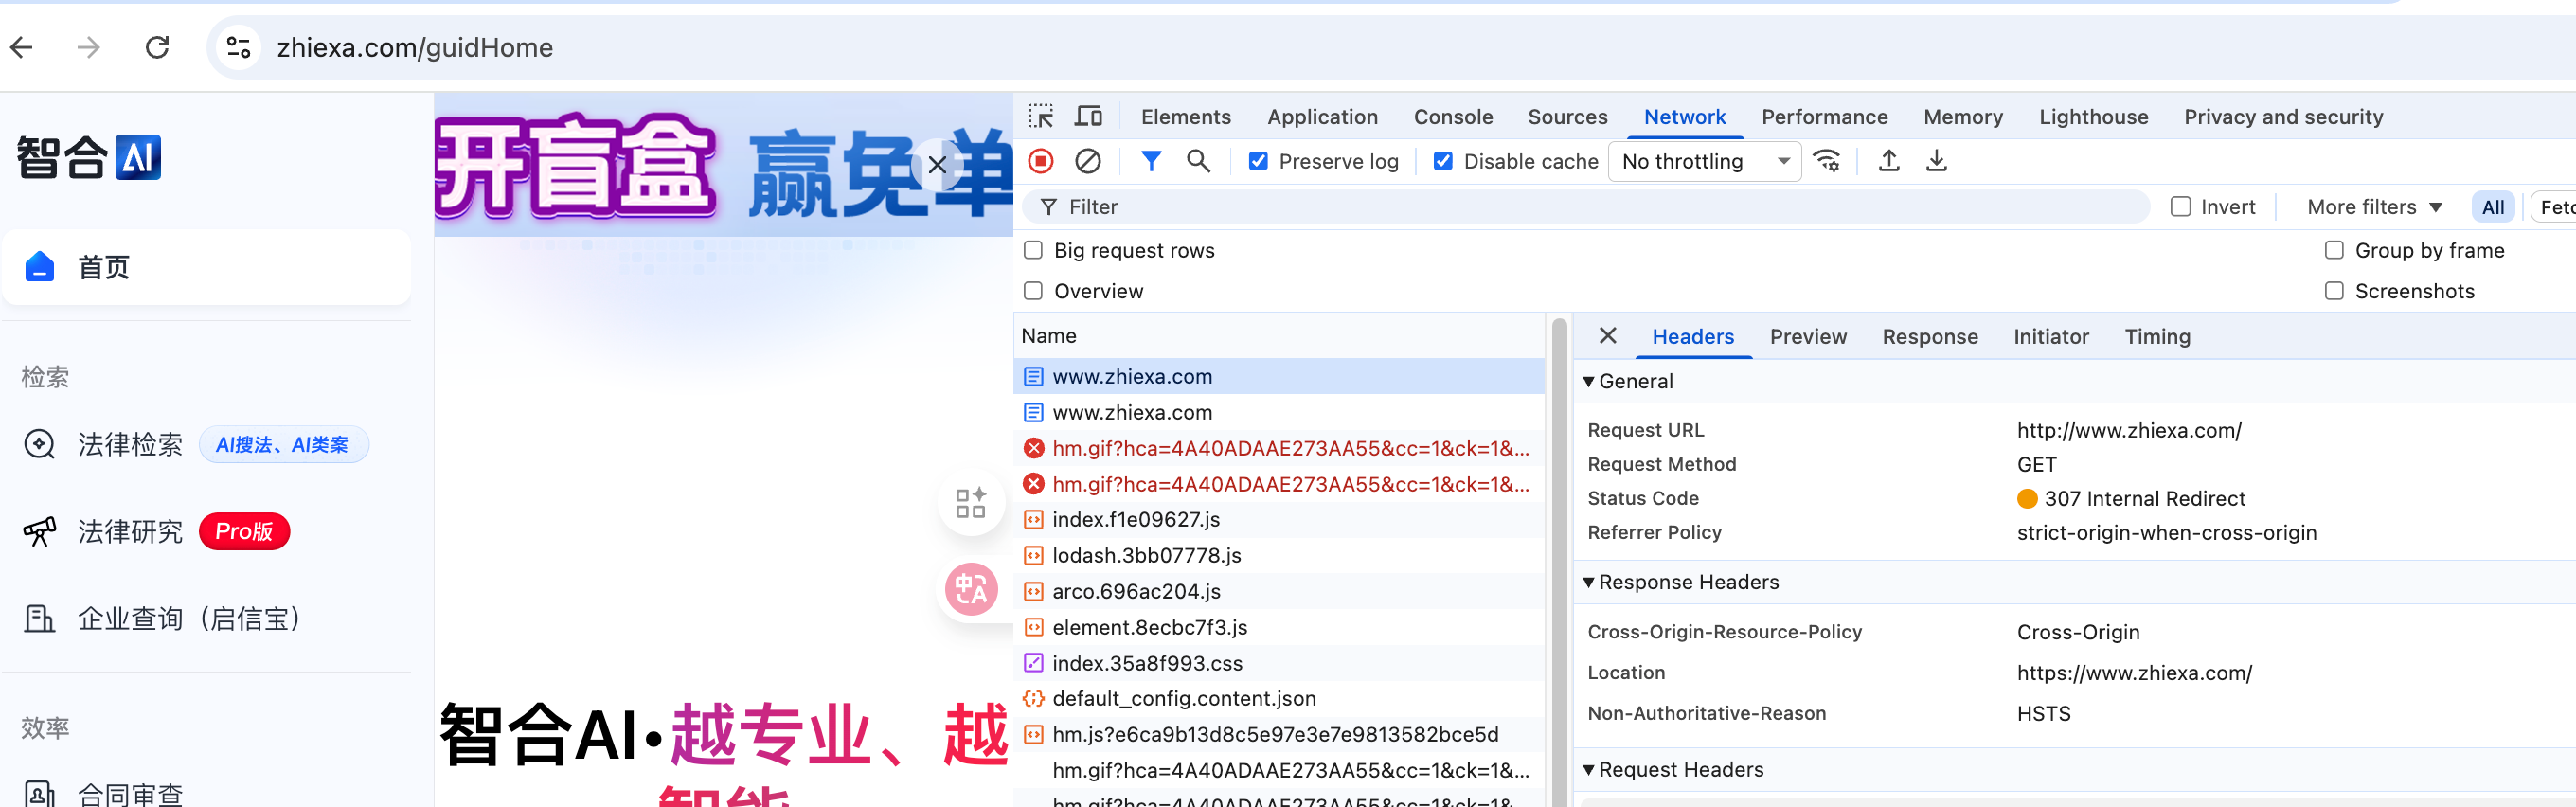
Task: Export HAR file download icon
Action: coord(1936,161)
